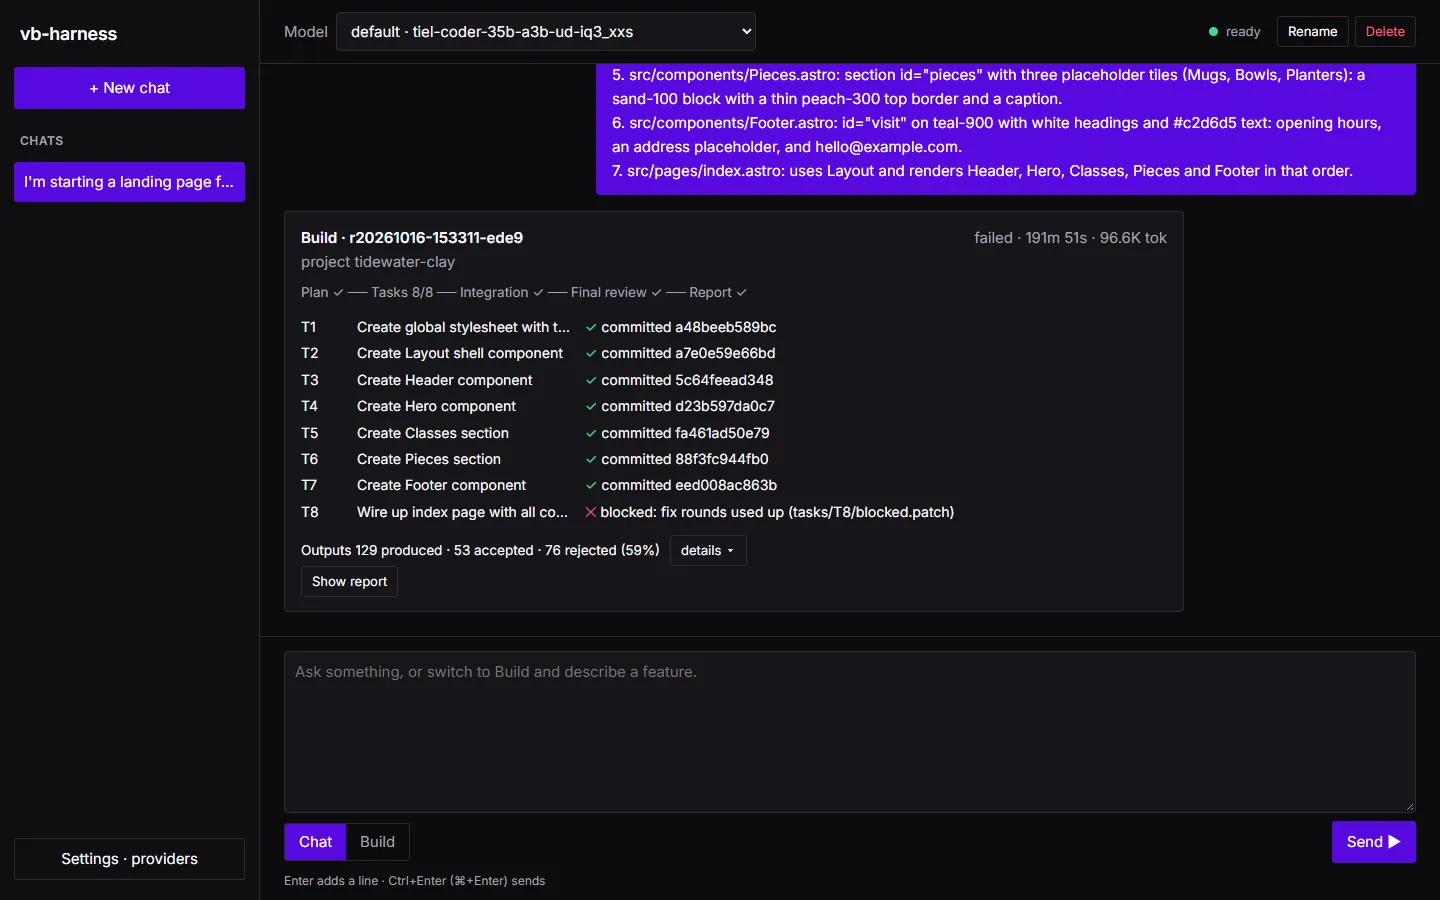Screen dimensions: 1440x900
Task: Click the green checkmark beside T1 commit
Action: [591, 327]
